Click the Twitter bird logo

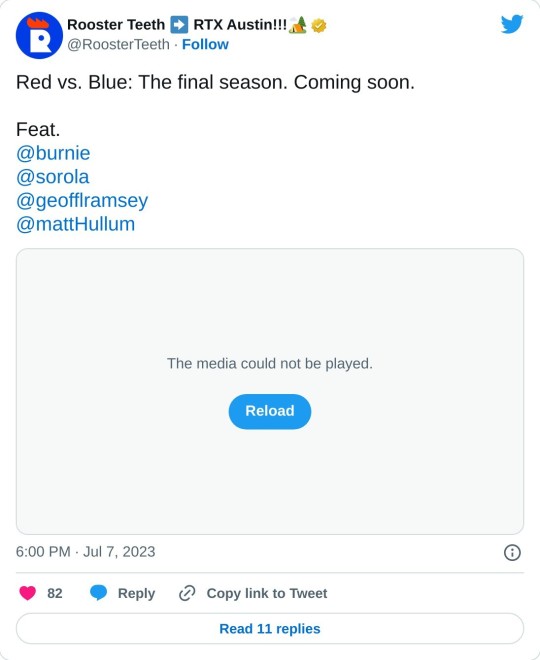point(512,24)
